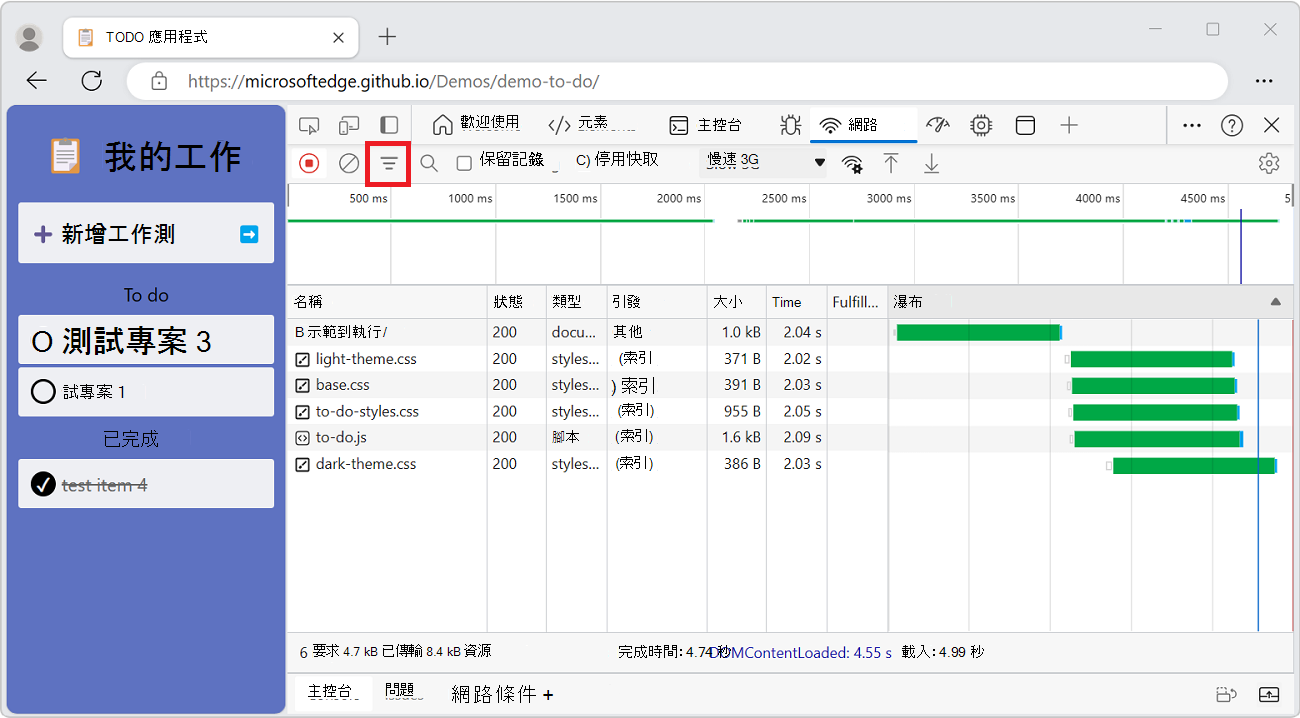Screen dimensions: 1300x718
Task: Toggle network recording with the record button
Action: pos(309,162)
